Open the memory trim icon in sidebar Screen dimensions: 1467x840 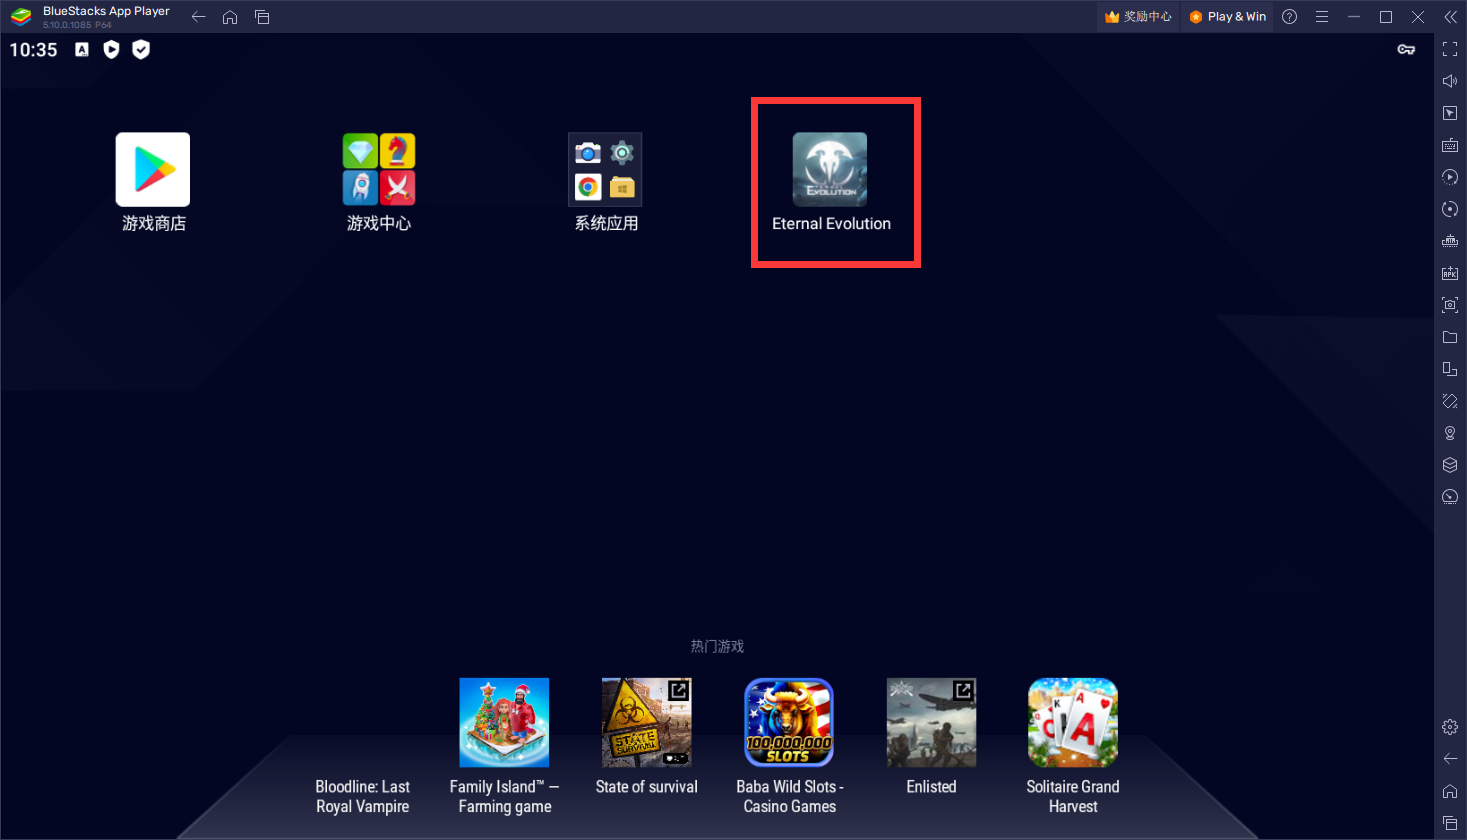click(1450, 241)
